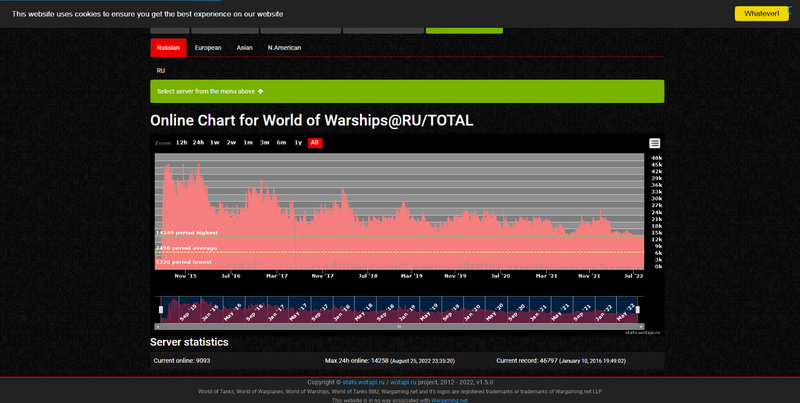This screenshot has height=403, width=800.
Task: Select the All zoom range button
Action: 315,143
